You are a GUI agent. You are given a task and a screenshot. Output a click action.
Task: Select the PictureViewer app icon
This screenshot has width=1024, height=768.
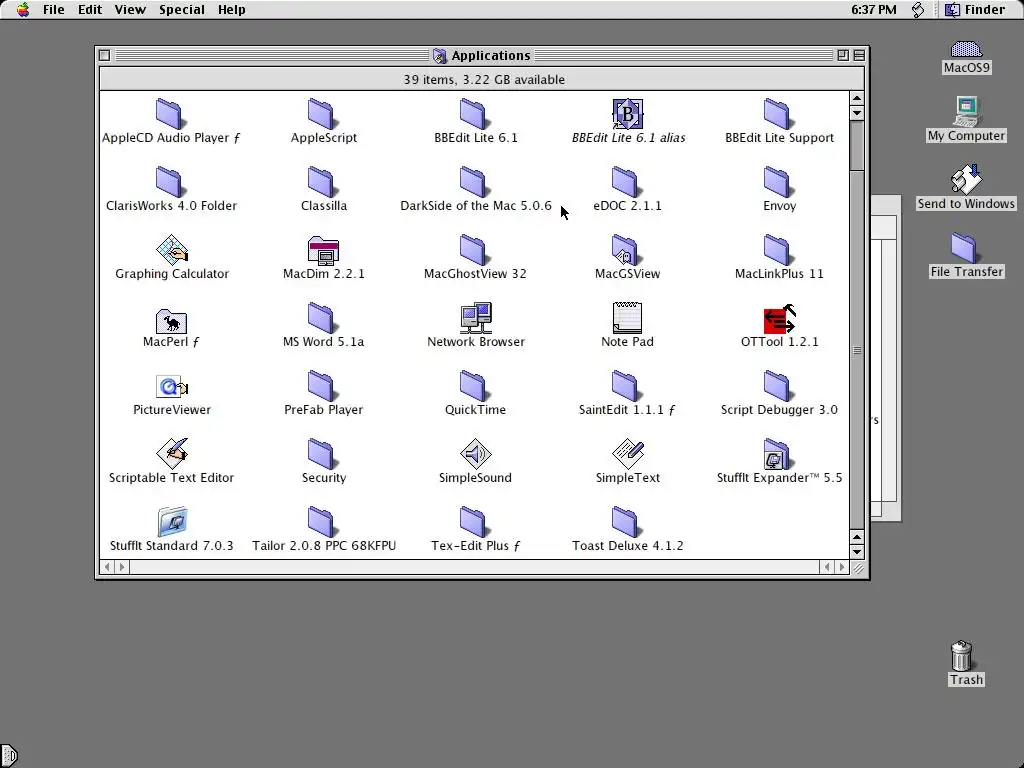[x=172, y=387]
